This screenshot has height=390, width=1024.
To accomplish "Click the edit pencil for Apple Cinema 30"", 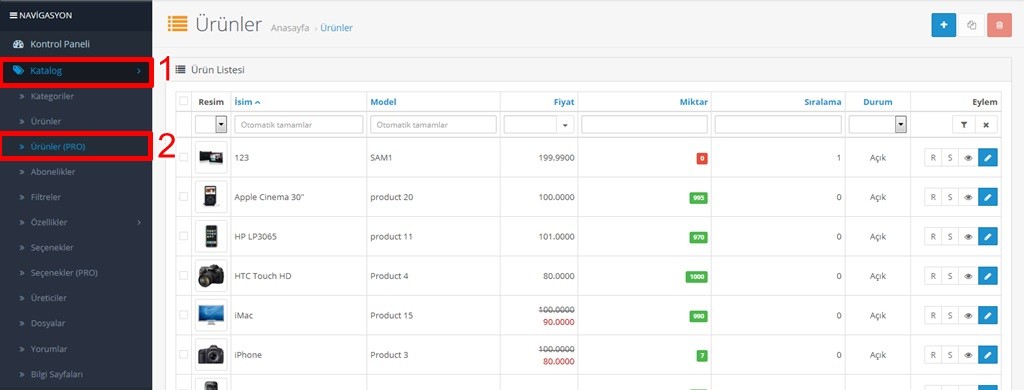I will pyautogui.click(x=987, y=197).
